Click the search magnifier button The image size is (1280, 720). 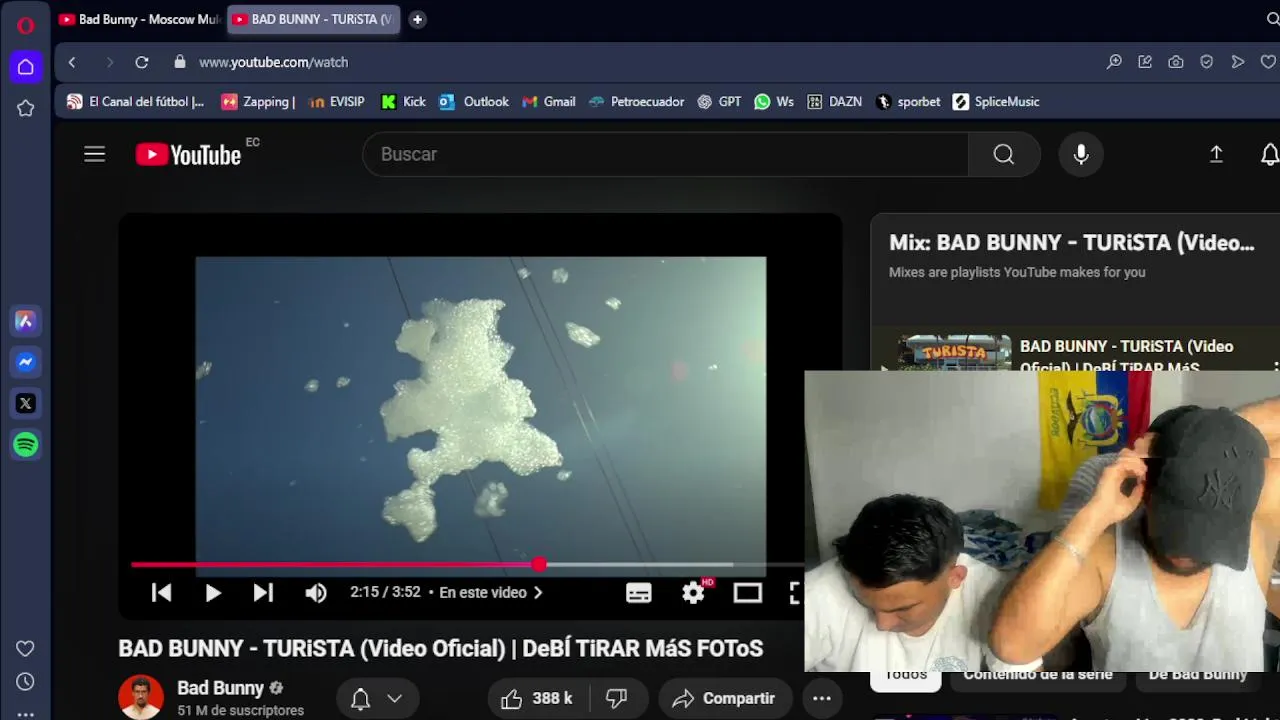point(1004,154)
